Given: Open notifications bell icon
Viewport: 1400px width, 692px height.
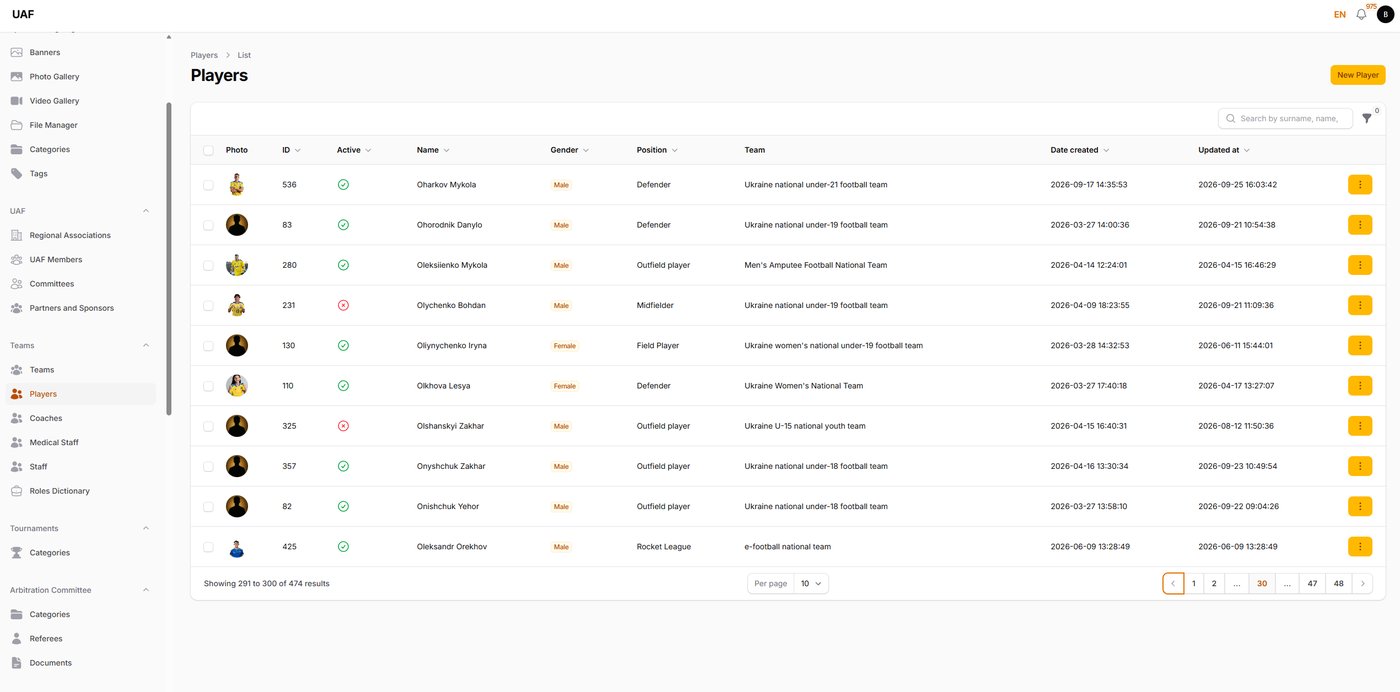Looking at the screenshot, I should pos(1361,14).
